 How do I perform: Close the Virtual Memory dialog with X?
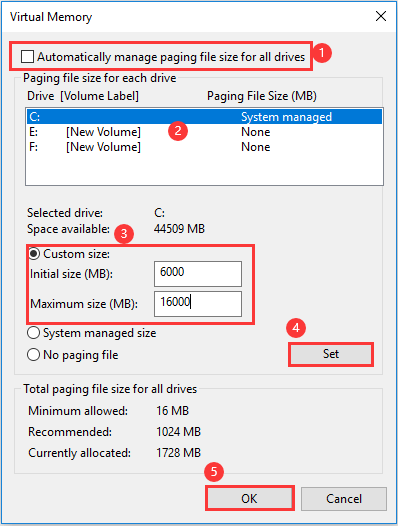coord(381,16)
